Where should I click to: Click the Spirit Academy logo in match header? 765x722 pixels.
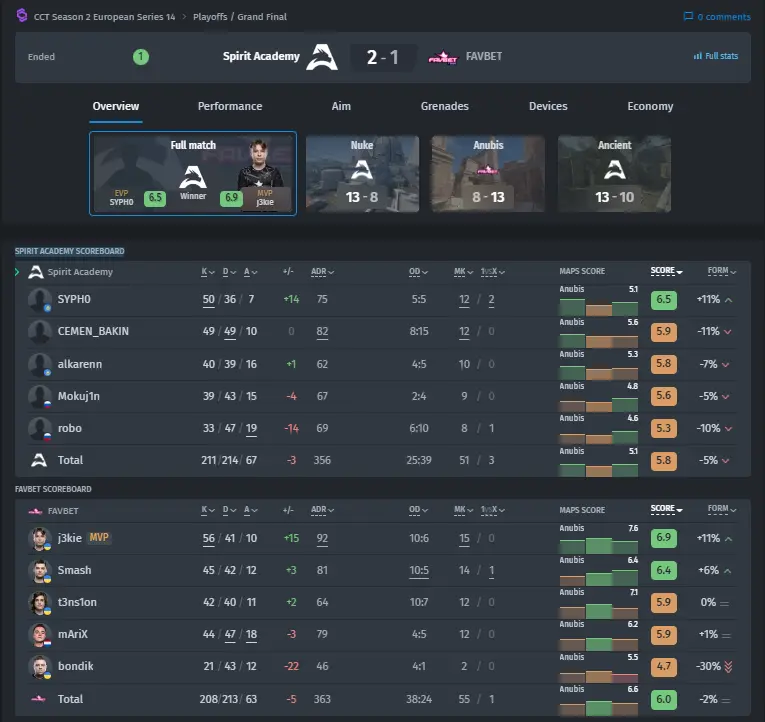coord(322,57)
